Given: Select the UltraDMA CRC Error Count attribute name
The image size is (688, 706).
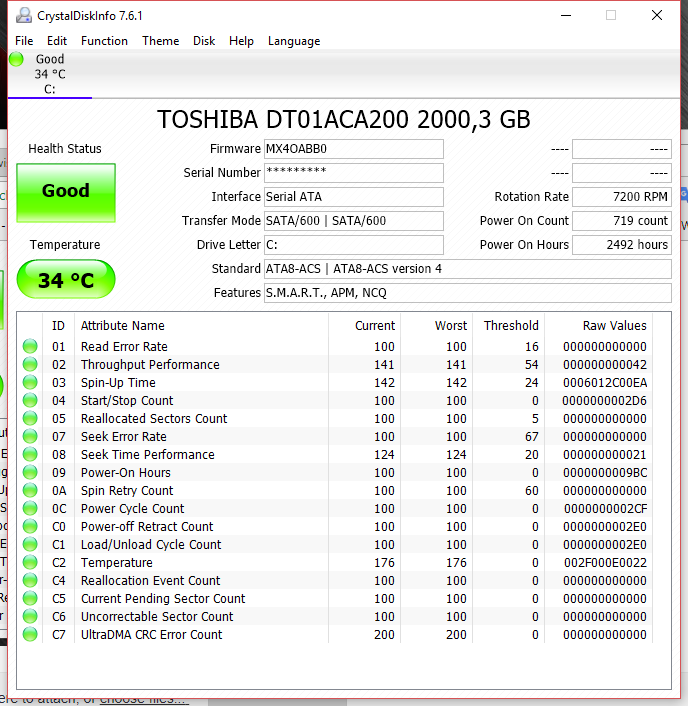Looking at the screenshot, I should (x=152, y=635).
